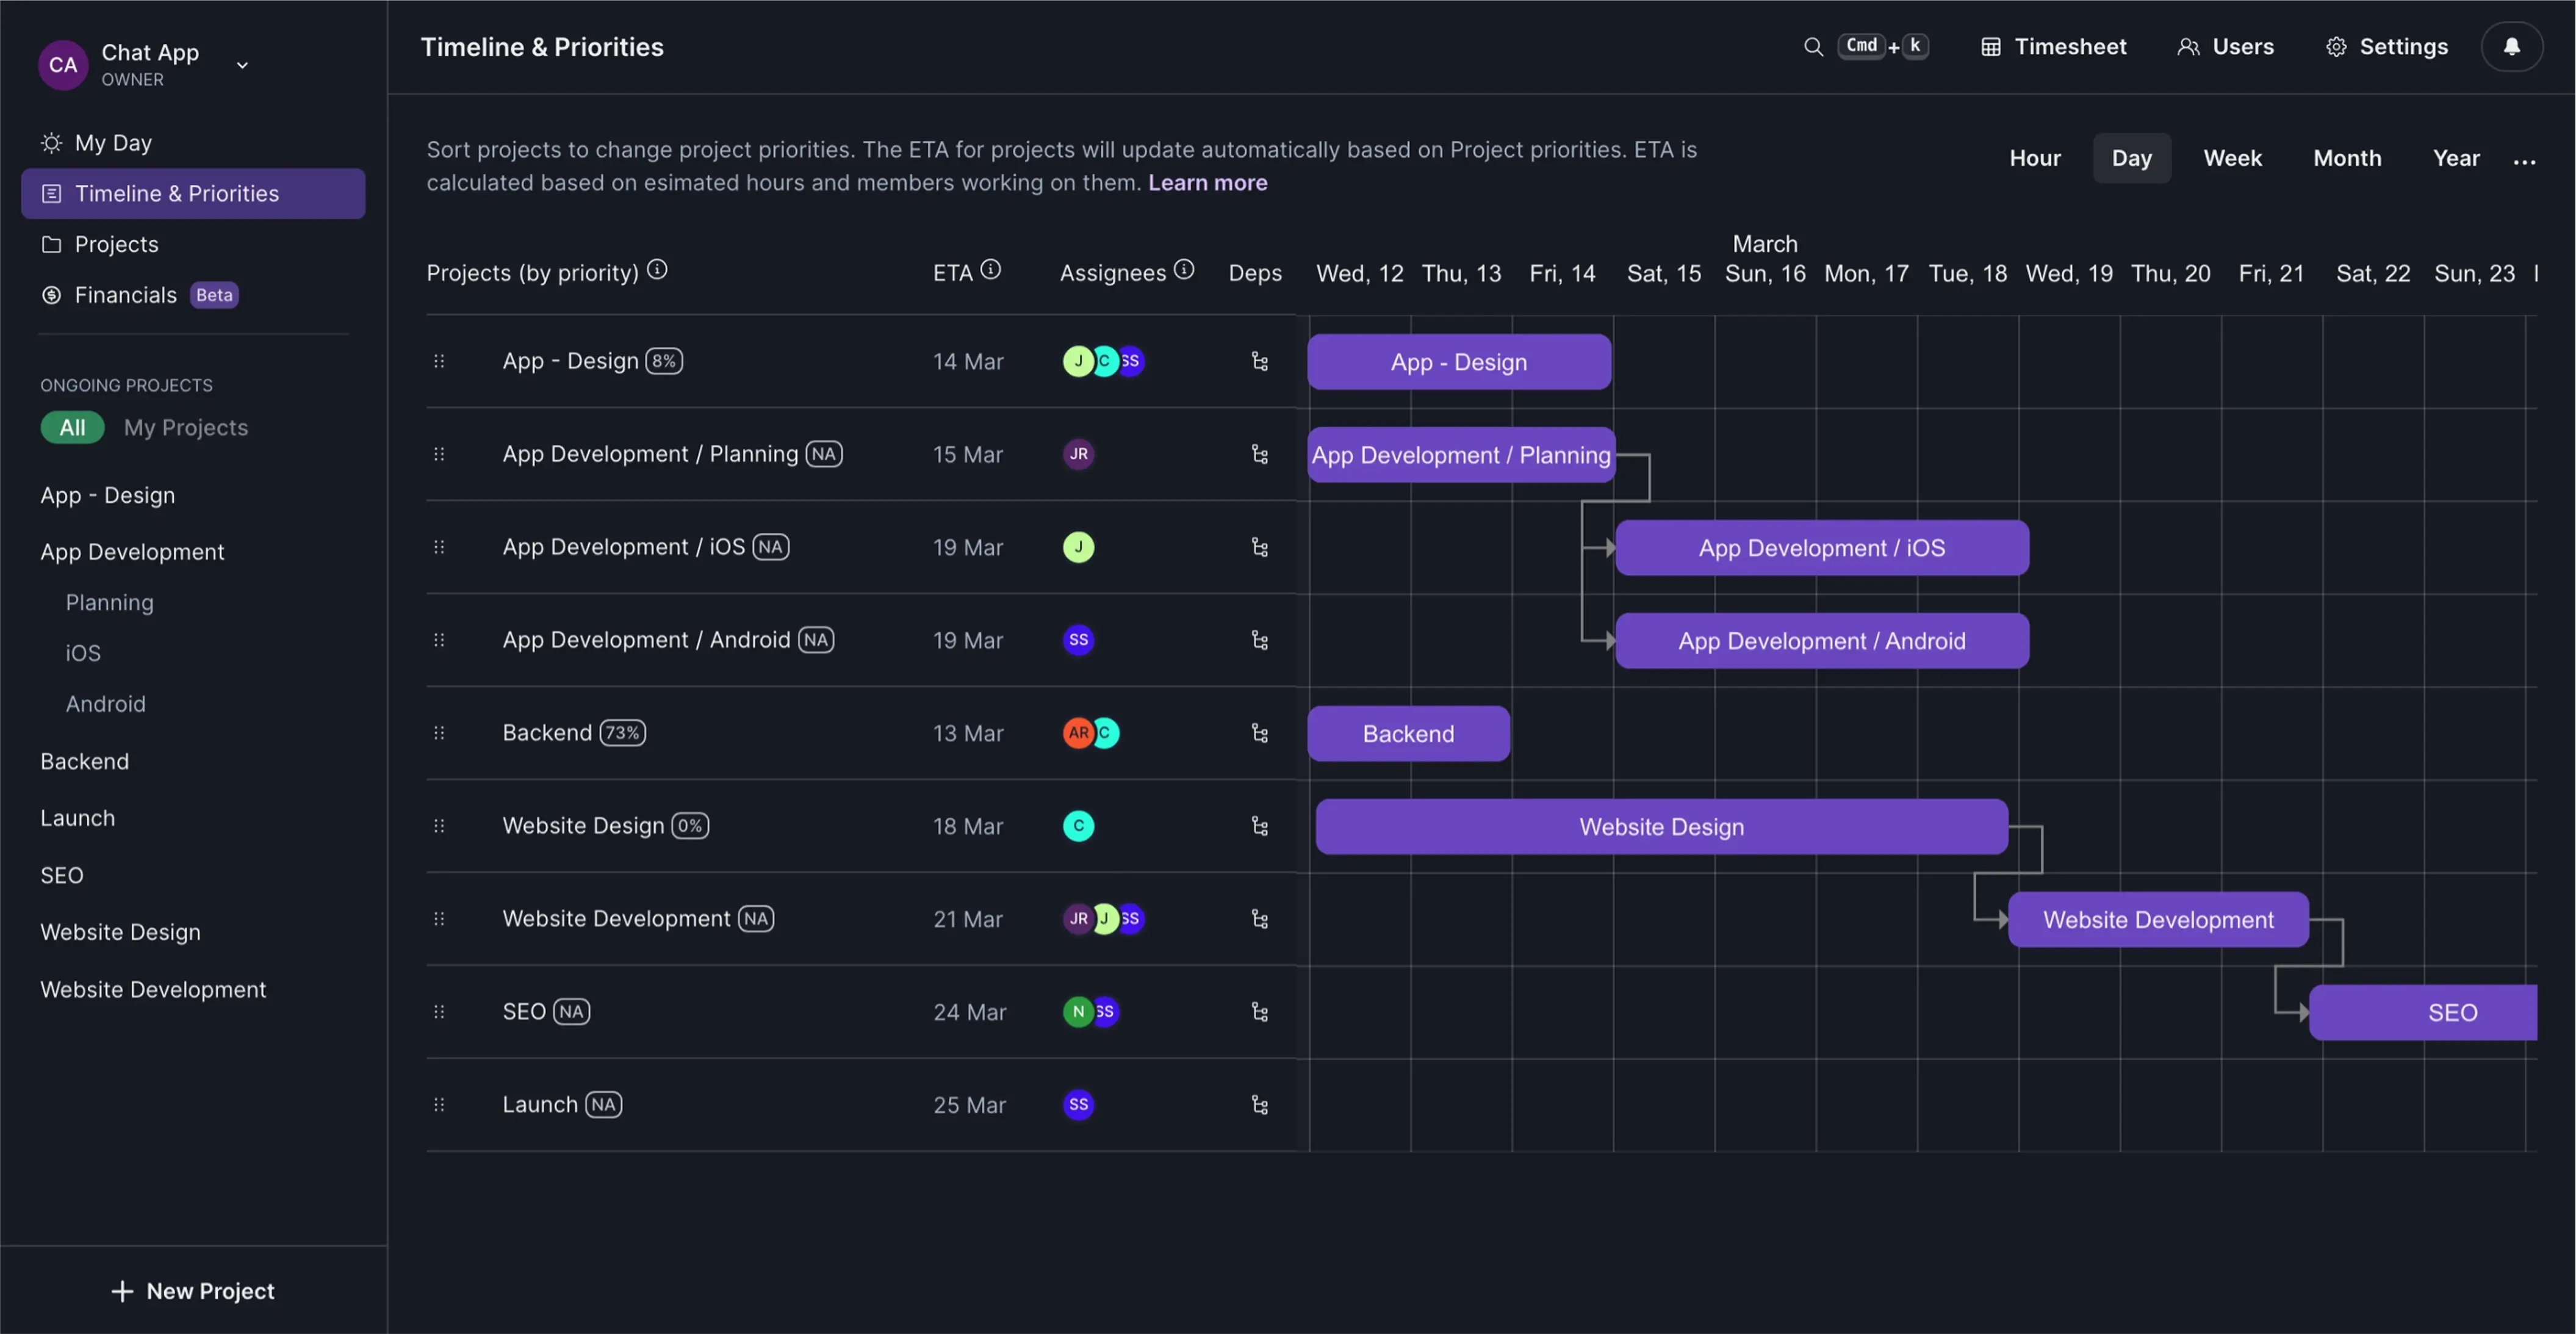Open the Learn more link
Image resolution: width=2576 pixels, height=1334 pixels.
click(x=1207, y=182)
